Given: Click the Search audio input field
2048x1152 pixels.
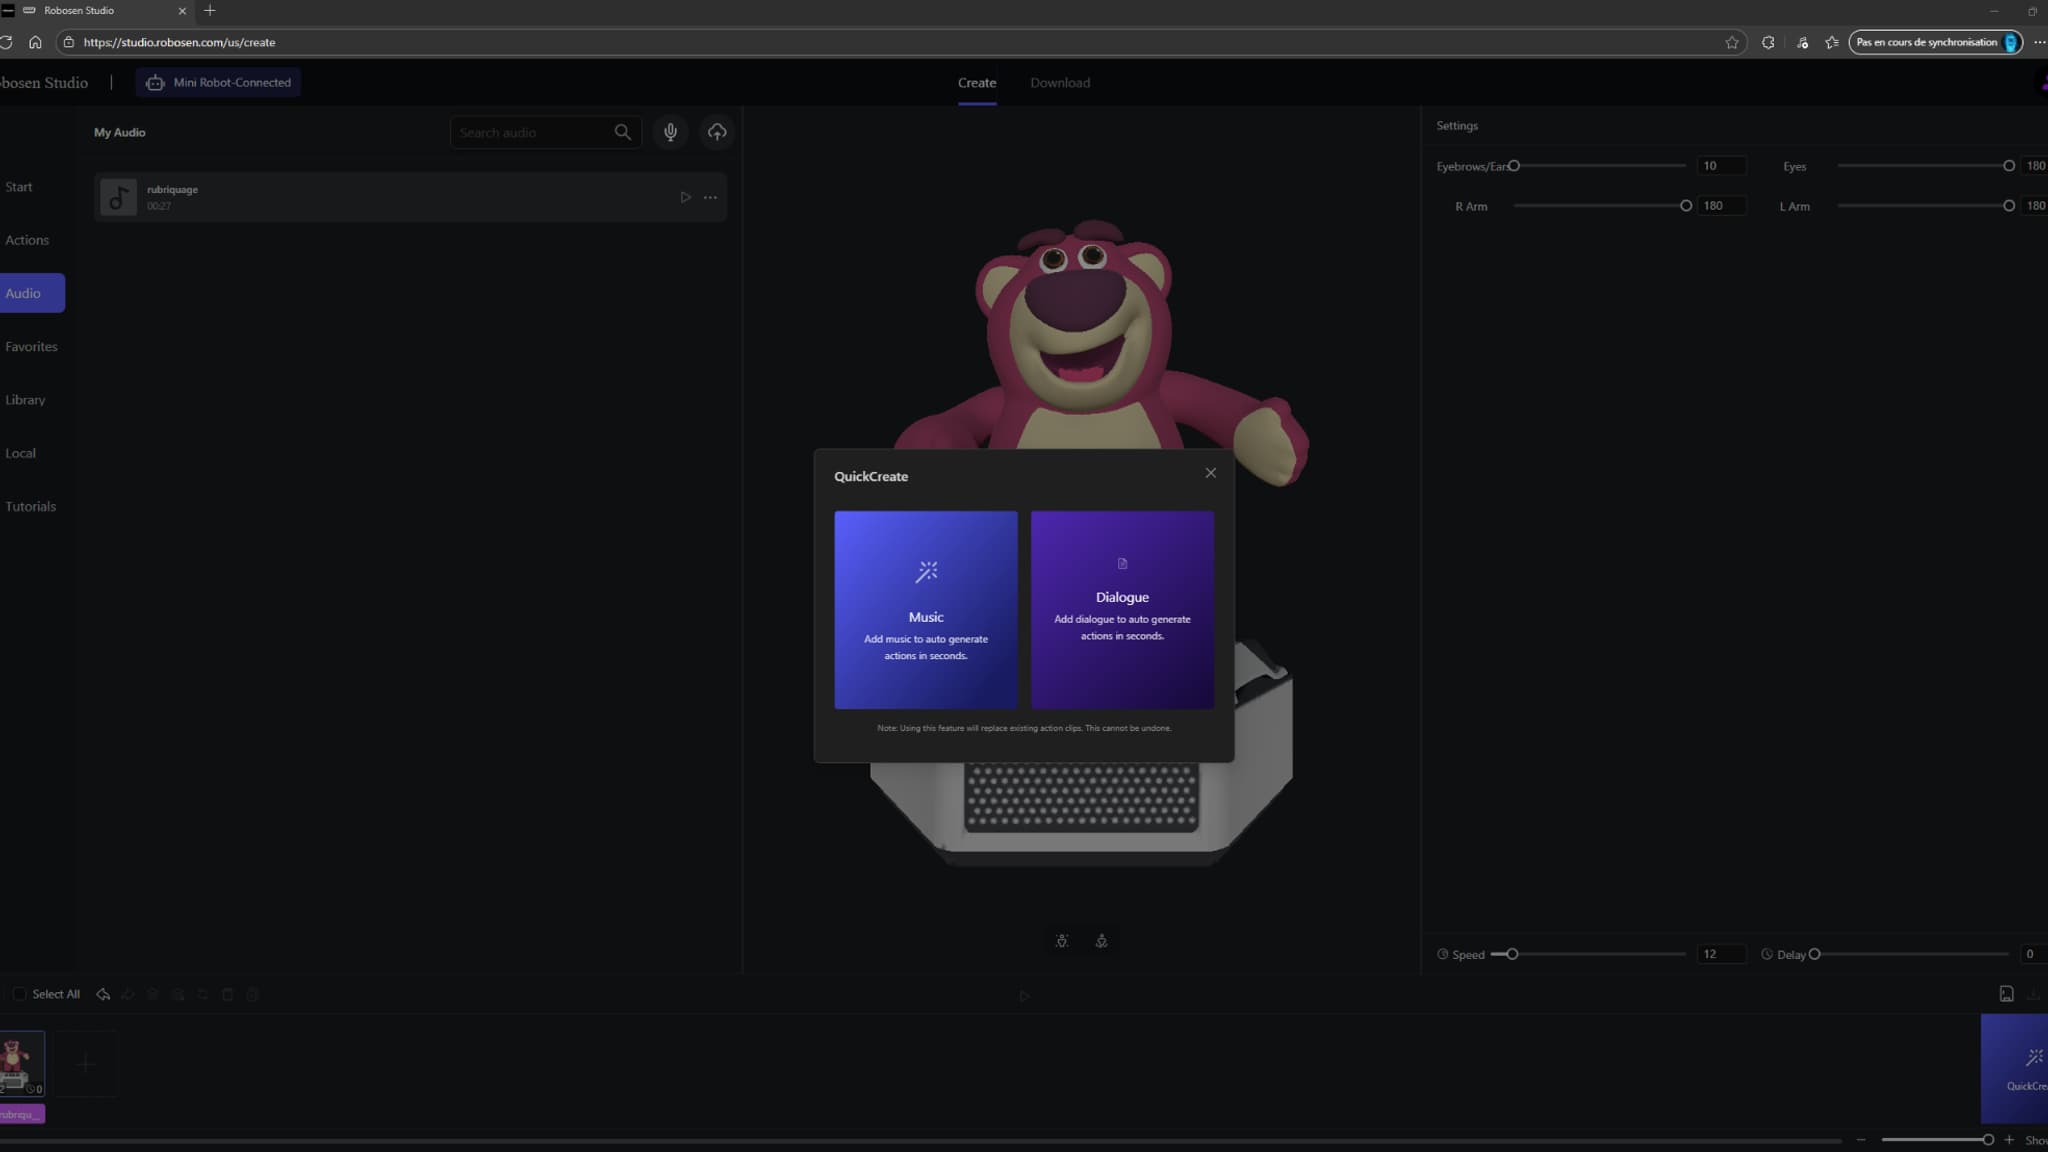Looking at the screenshot, I should point(530,132).
